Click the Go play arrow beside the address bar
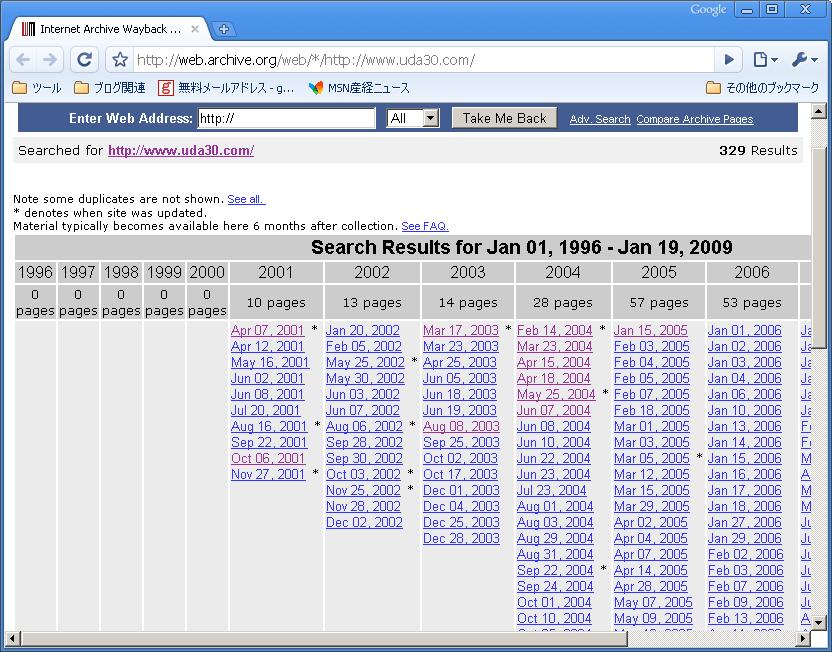 [x=729, y=59]
